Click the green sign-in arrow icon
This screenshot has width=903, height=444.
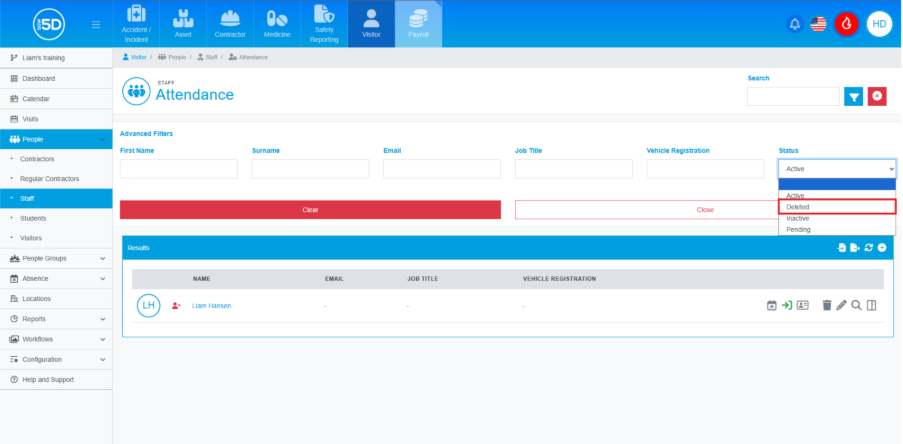click(x=786, y=305)
